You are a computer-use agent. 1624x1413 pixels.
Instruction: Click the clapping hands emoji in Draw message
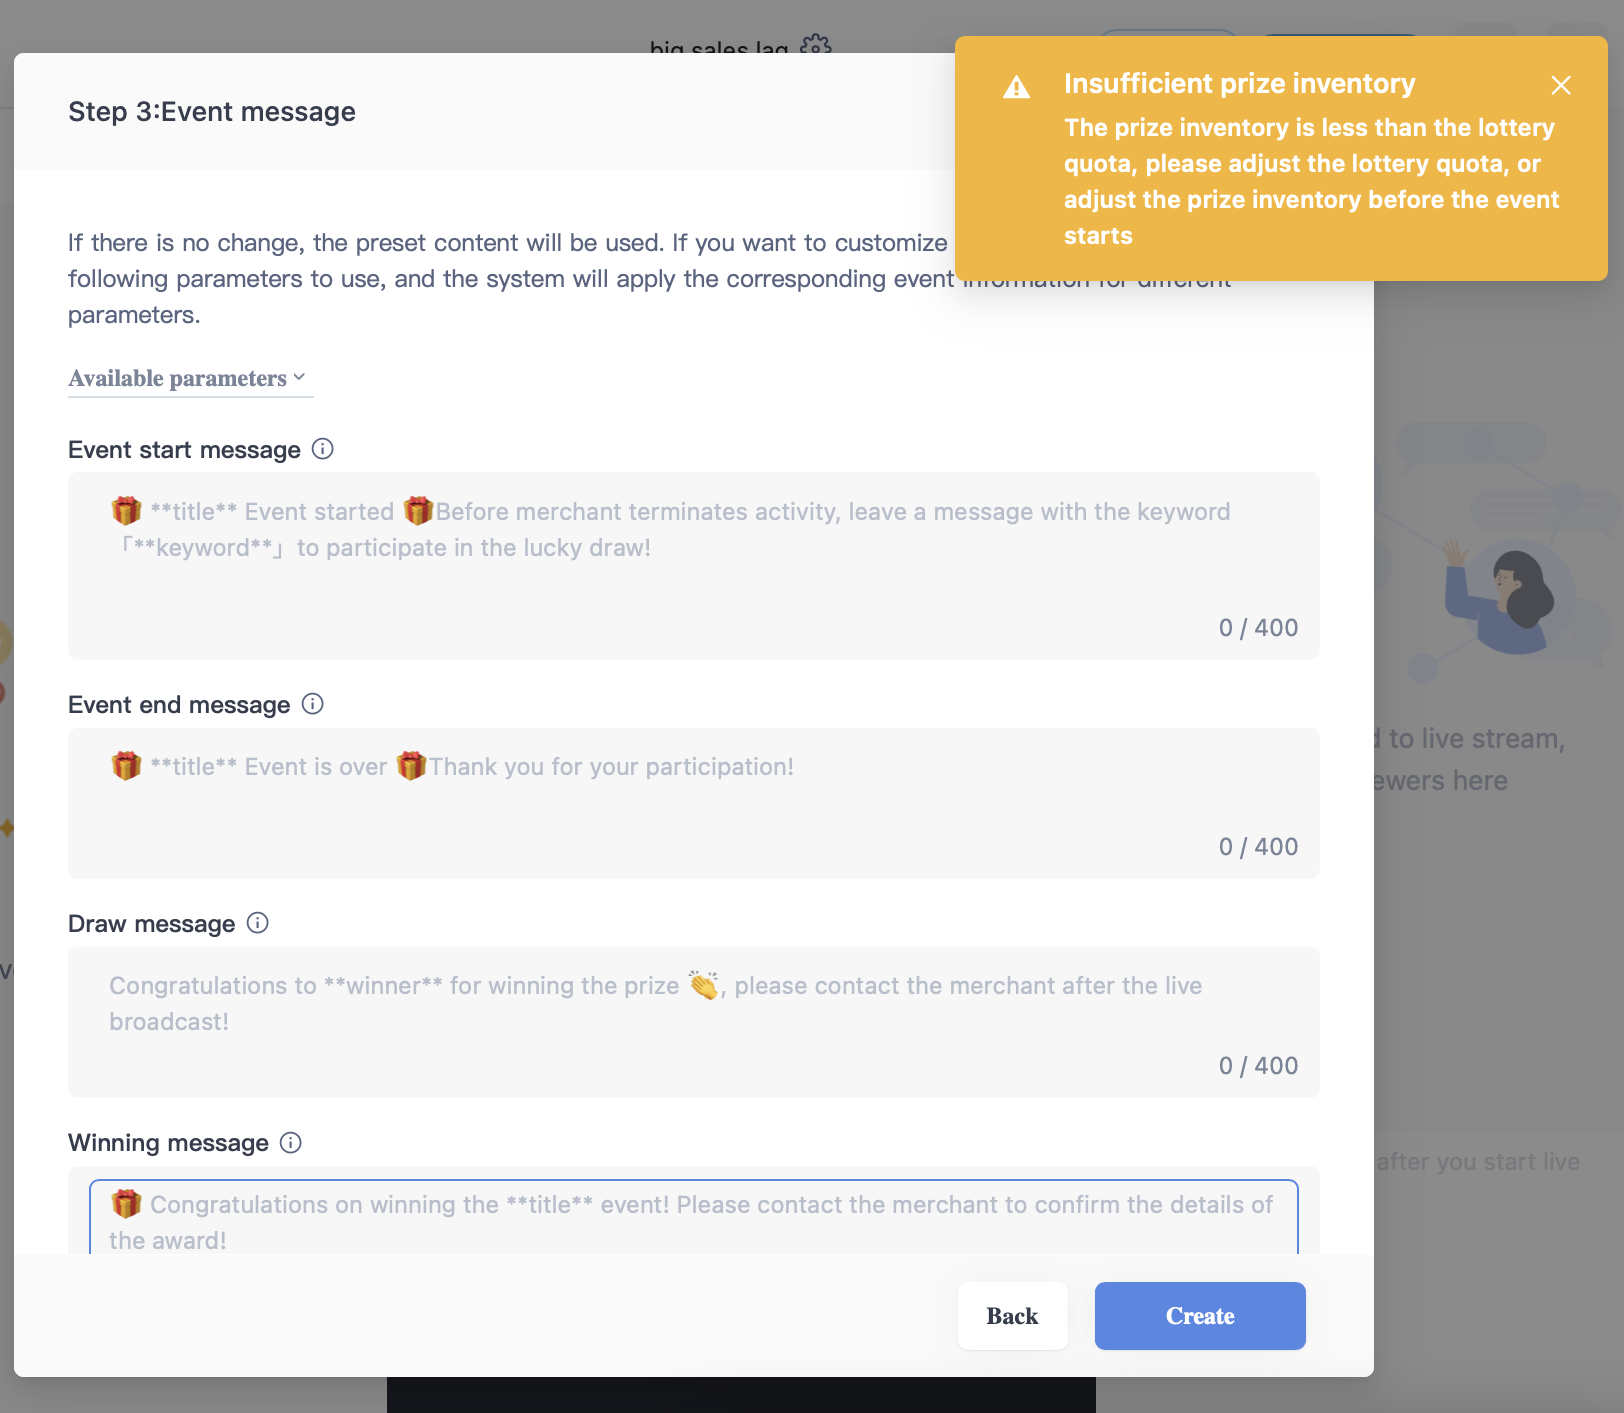(704, 985)
